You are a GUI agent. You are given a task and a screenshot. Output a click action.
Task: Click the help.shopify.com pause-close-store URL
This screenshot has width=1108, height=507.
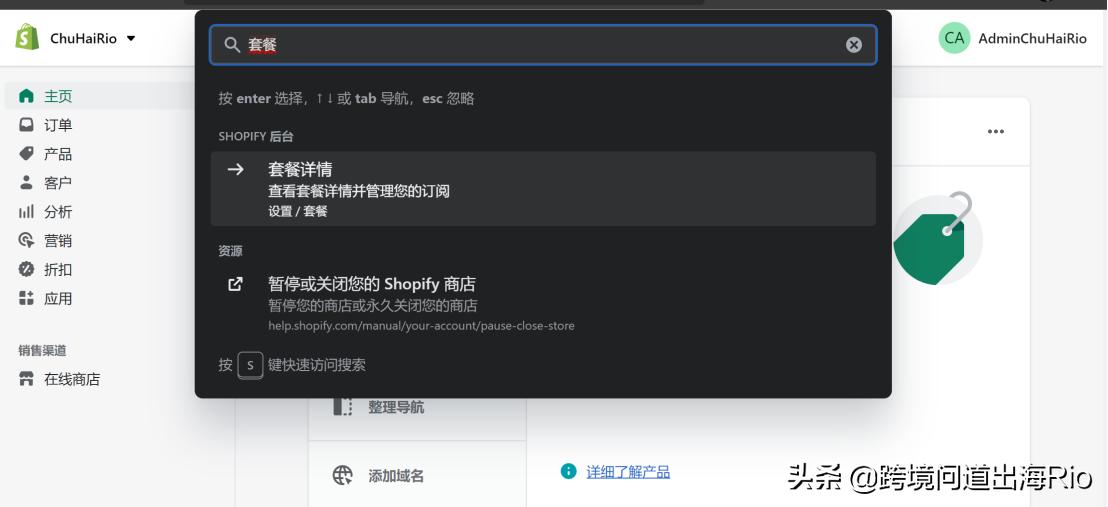coord(421,326)
